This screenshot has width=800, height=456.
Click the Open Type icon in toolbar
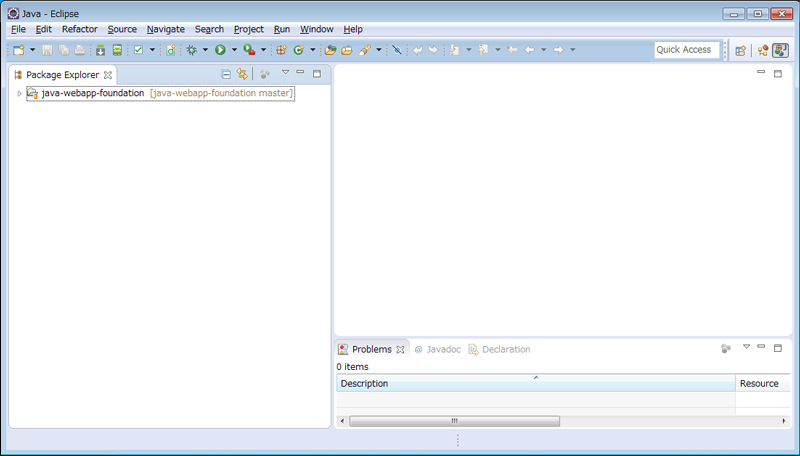[x=331, y=50]
